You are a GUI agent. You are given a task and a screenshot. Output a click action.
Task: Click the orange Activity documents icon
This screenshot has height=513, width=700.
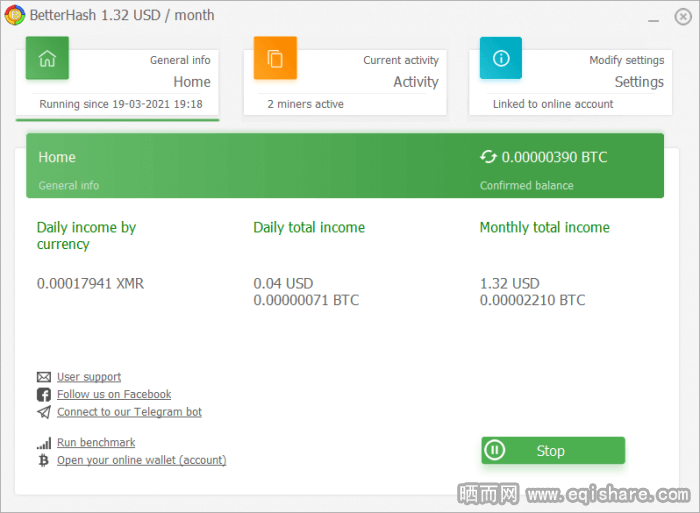[x=275, y=58]
